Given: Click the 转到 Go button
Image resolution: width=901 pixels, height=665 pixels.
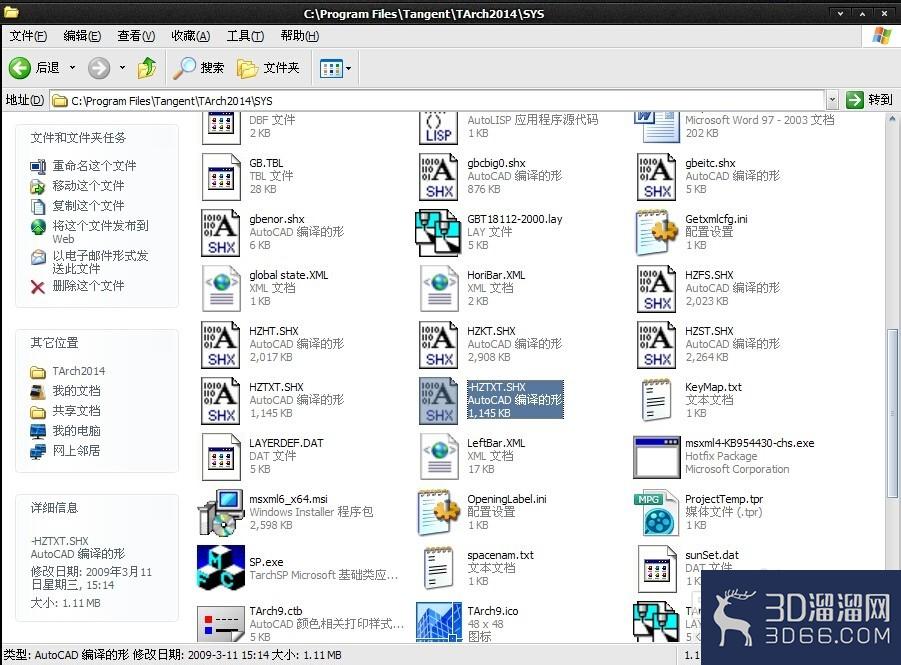Looking at the screenshot, I should [870, 100].
